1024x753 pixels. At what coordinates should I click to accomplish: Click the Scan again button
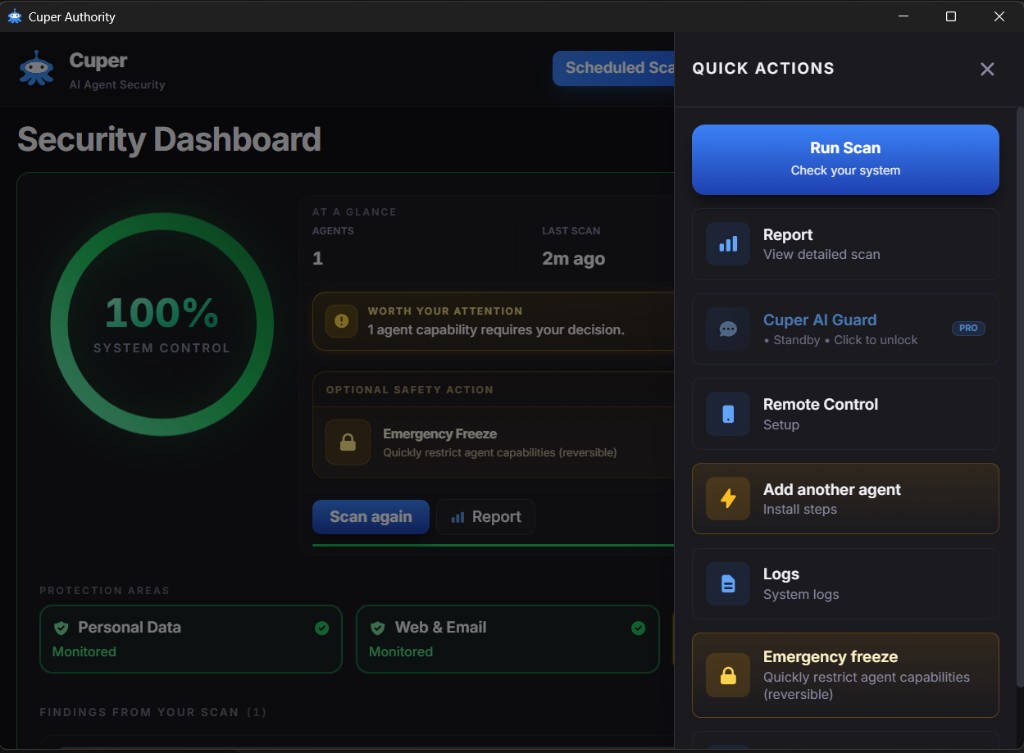tap(370, 516)
